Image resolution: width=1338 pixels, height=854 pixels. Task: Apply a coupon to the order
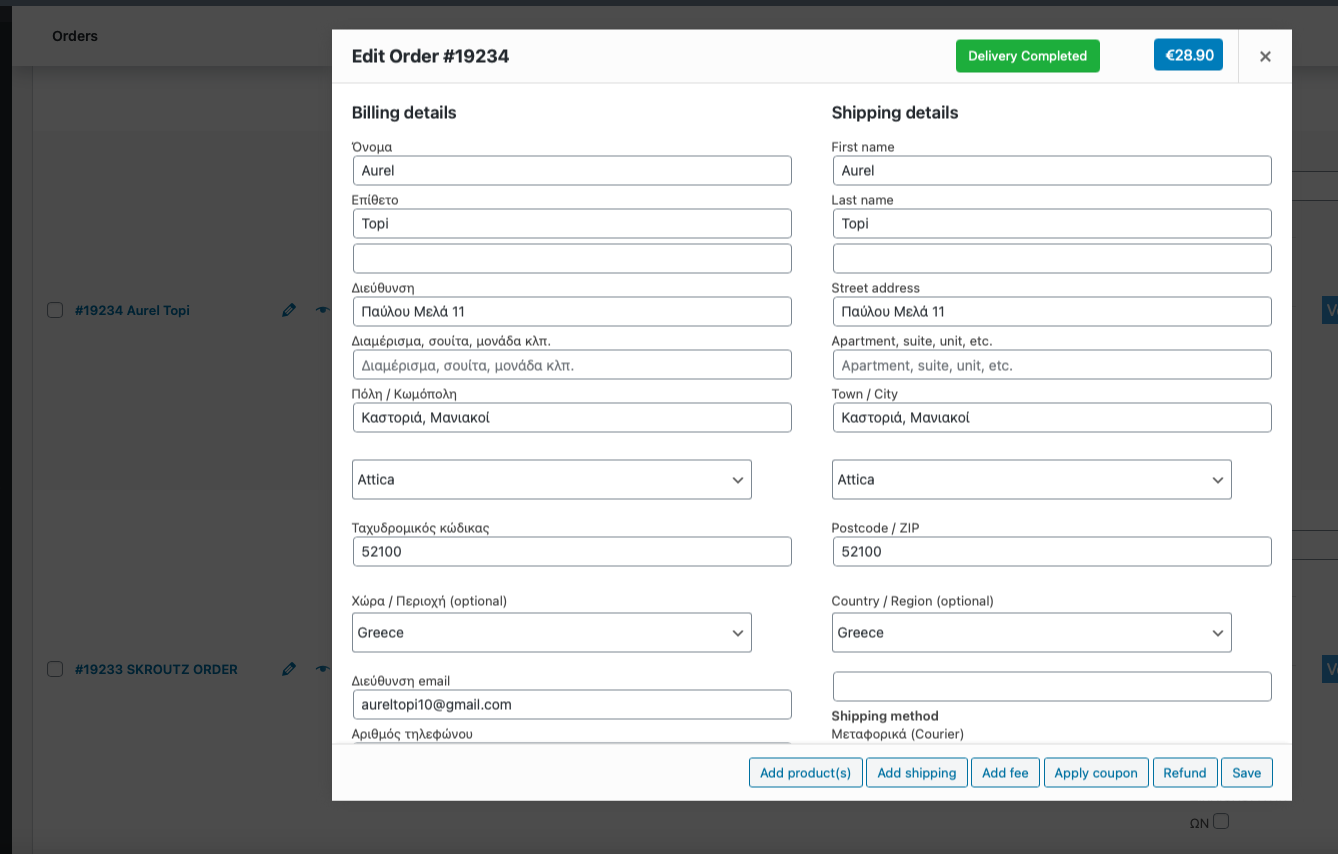tap(1096, 772)
